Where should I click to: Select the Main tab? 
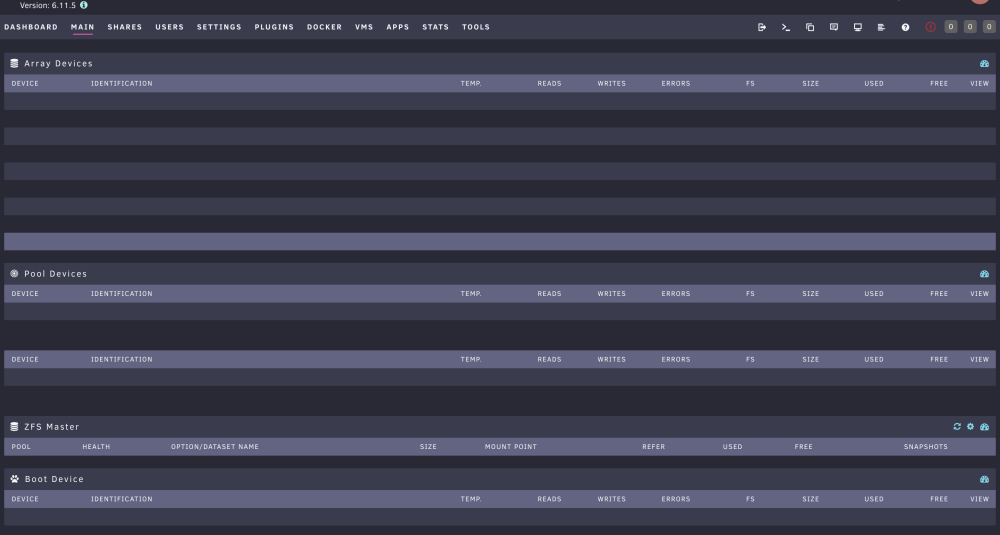click(82, 27)
